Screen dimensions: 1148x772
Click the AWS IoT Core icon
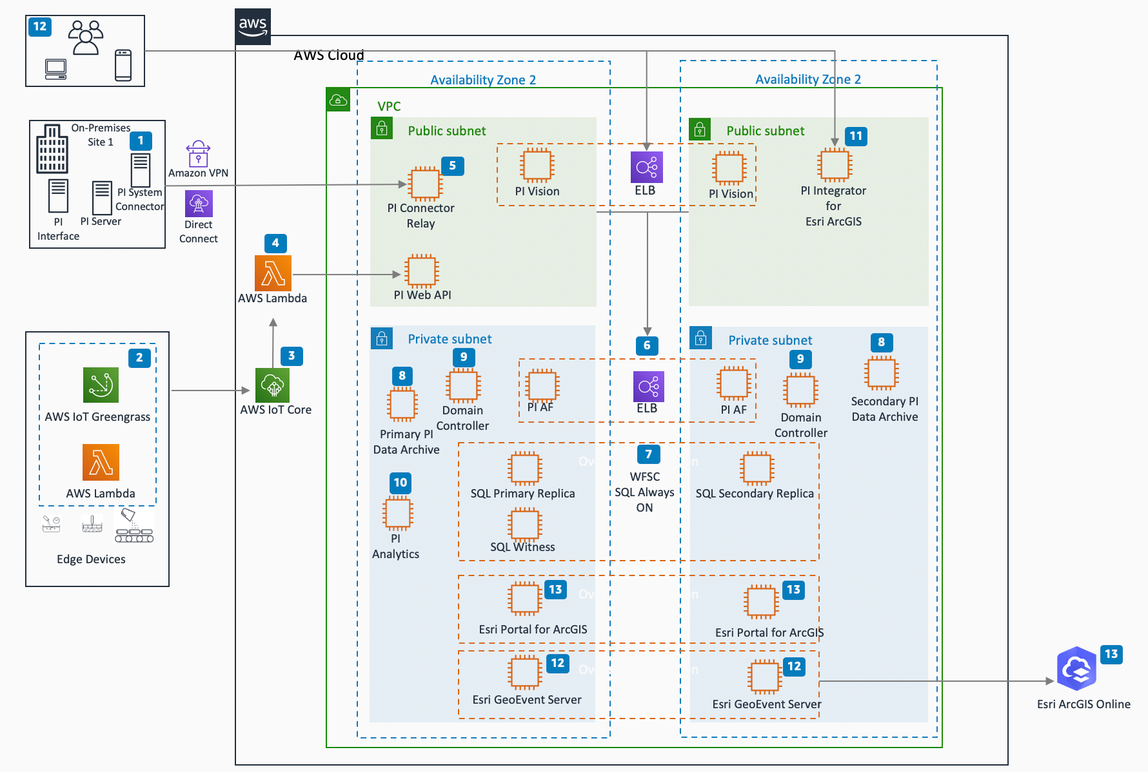coord(272,385)
